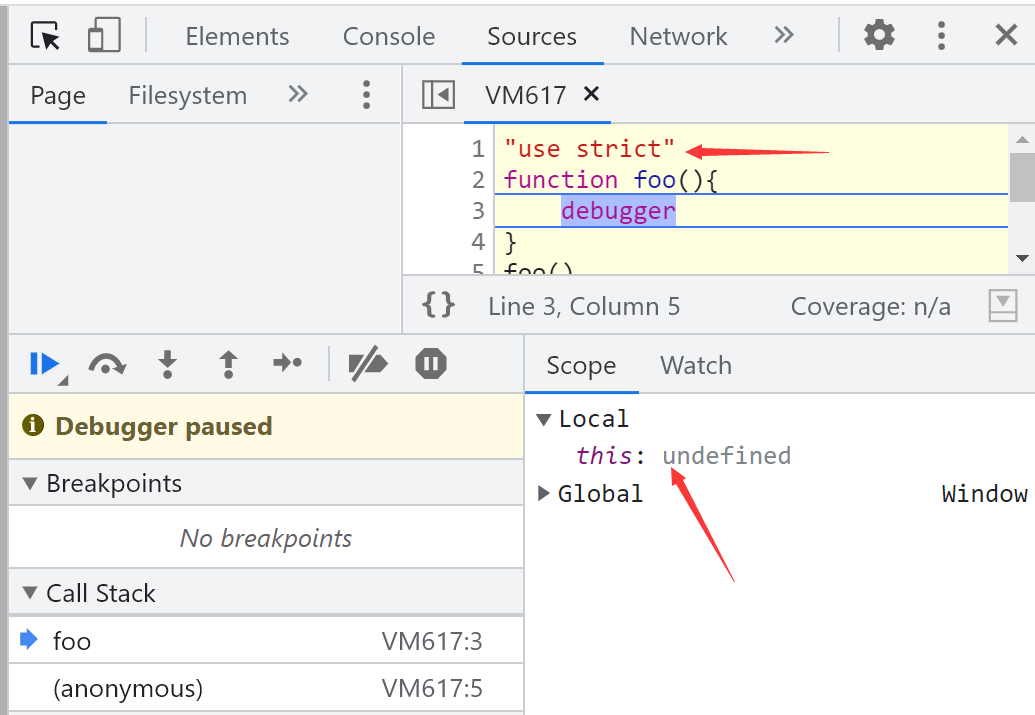Expand the Global scope section

click(x=544, y=493)
